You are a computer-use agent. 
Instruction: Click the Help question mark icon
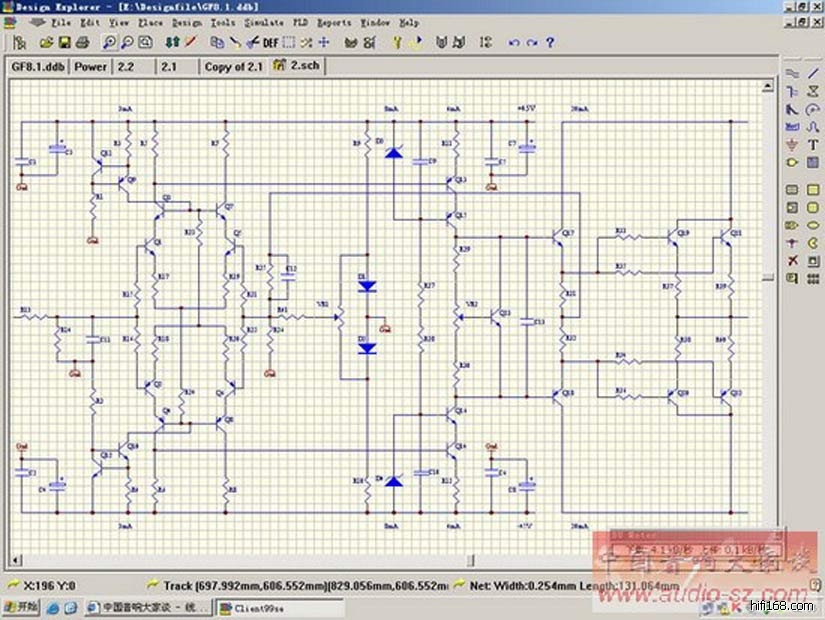coord(550,43)
